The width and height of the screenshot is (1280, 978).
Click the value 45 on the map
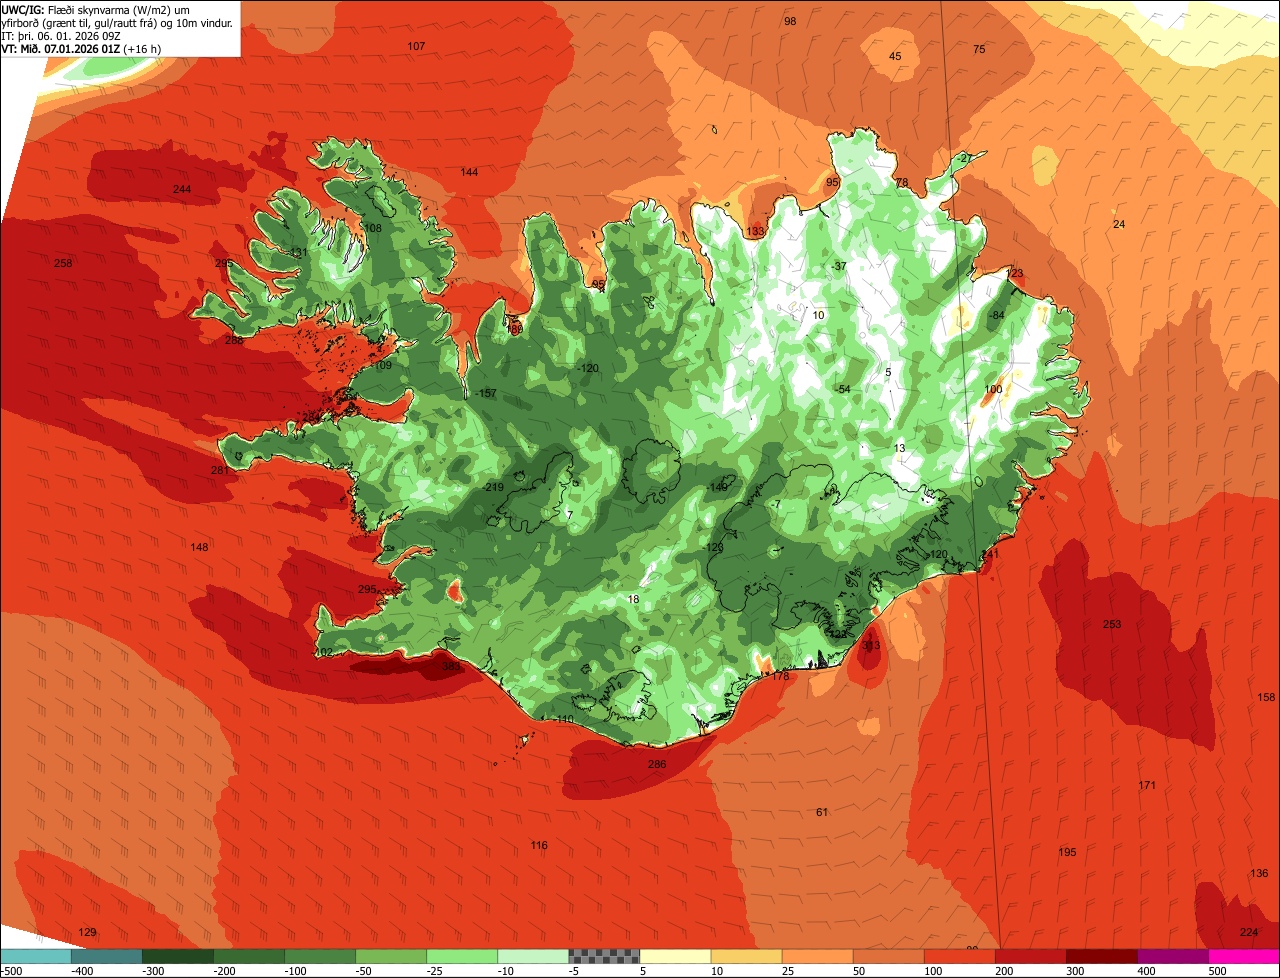coord(895,57)
